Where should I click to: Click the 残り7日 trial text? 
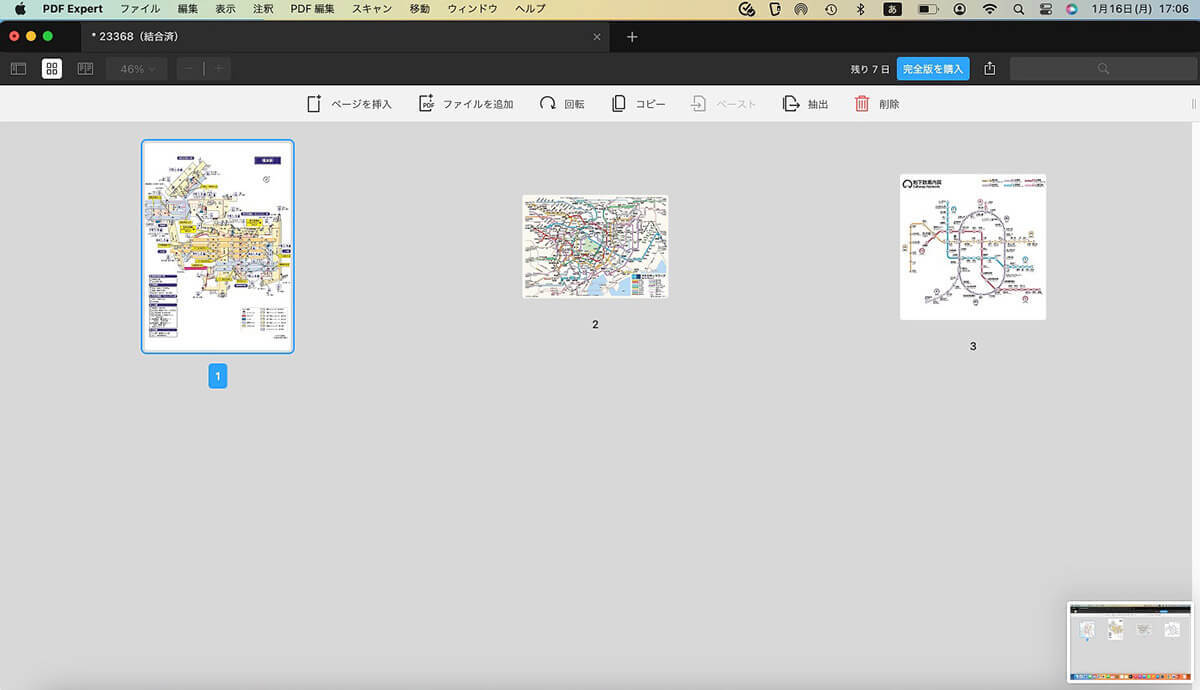(869, 69)
